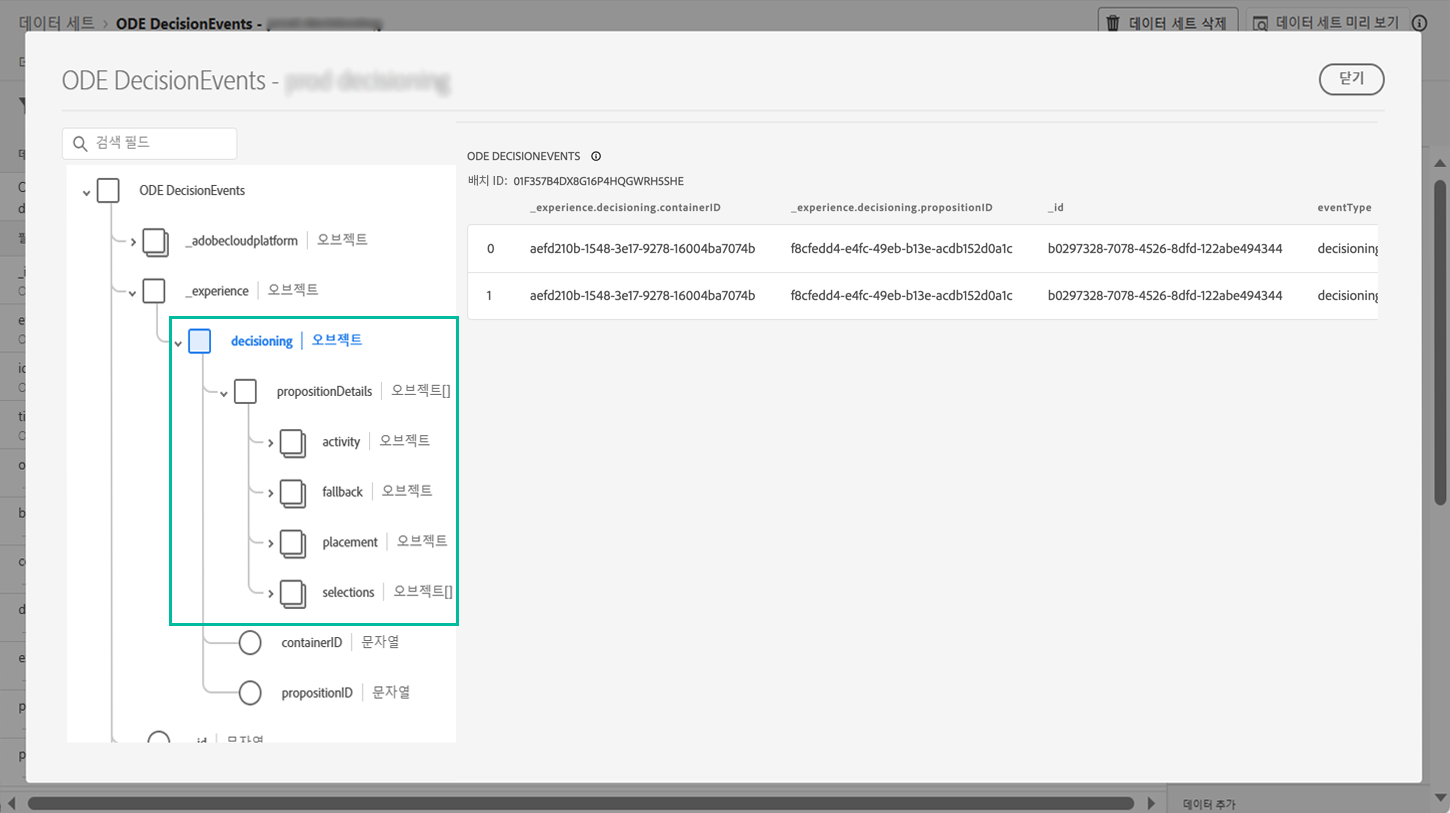Expand the placement node
Screen dimensions: 1450x813
270,543
